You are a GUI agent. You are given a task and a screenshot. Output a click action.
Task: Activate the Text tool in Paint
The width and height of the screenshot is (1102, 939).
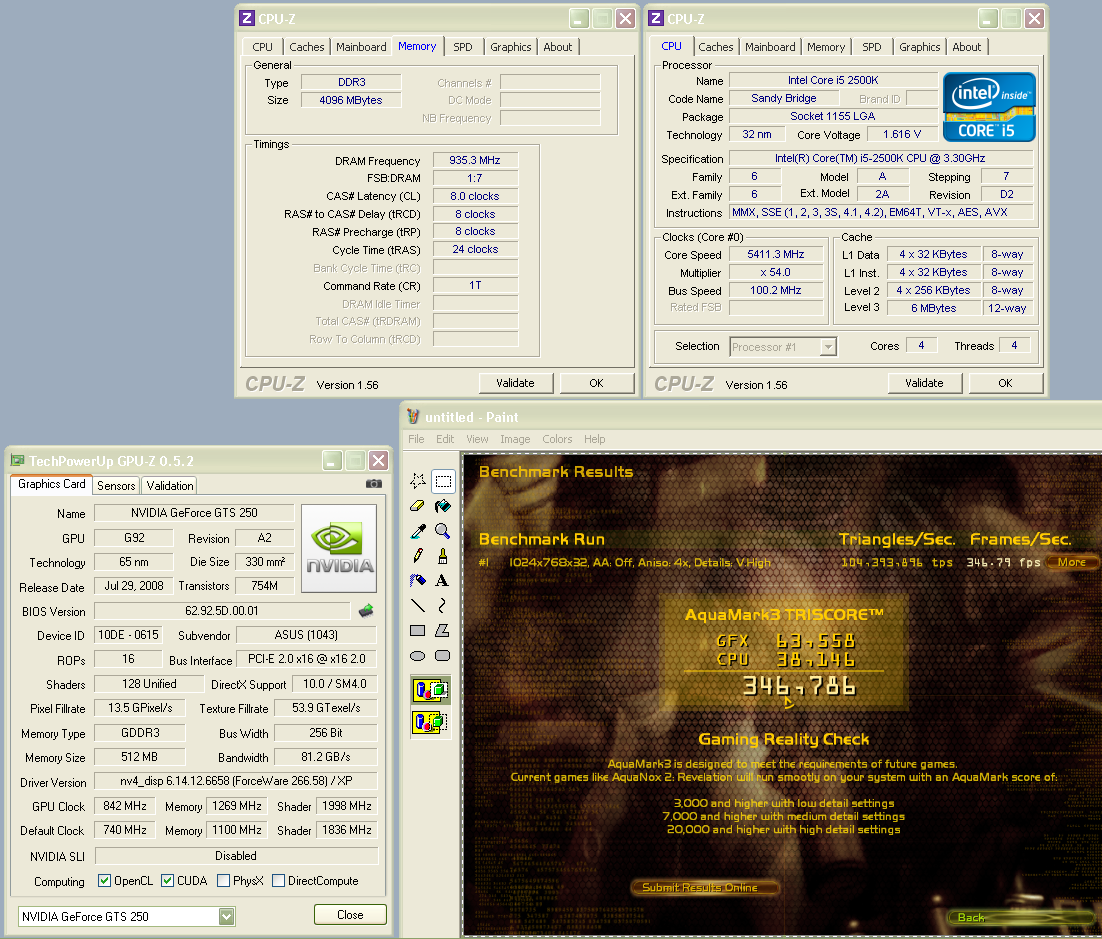tap(443, 581)
